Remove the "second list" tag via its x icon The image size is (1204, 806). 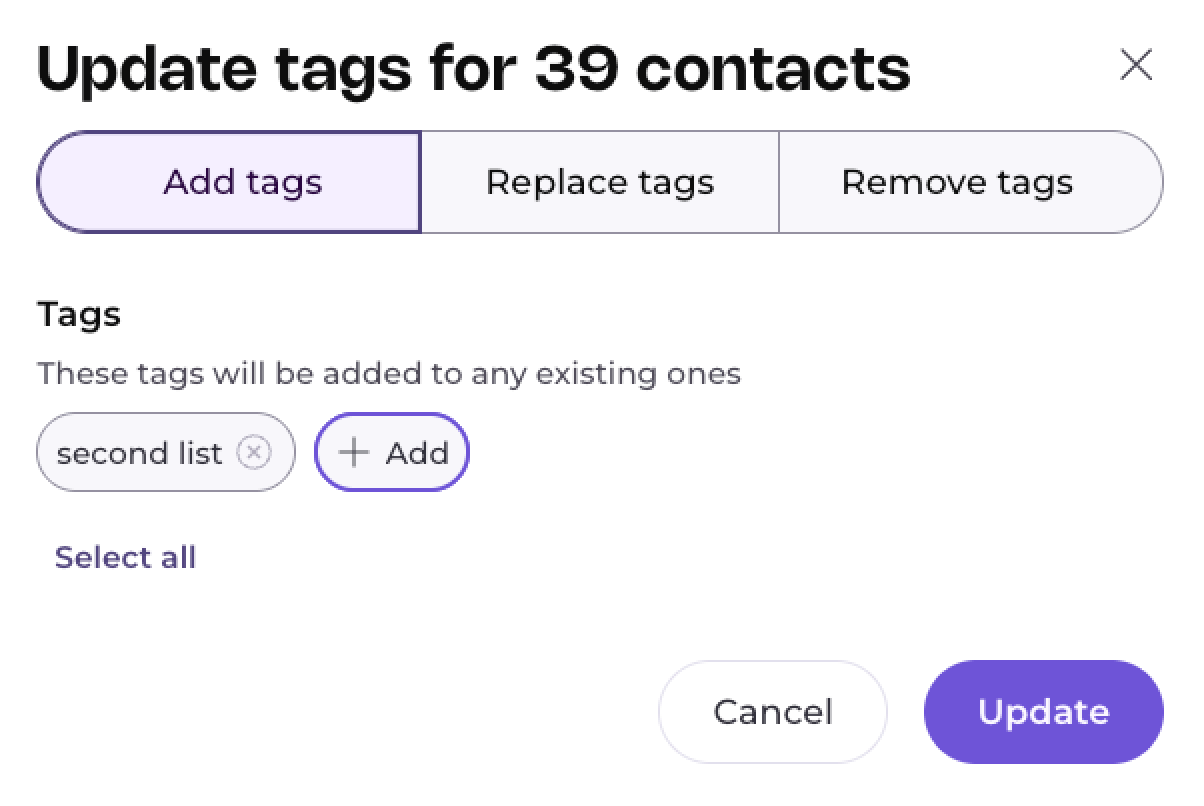point(254,453)
